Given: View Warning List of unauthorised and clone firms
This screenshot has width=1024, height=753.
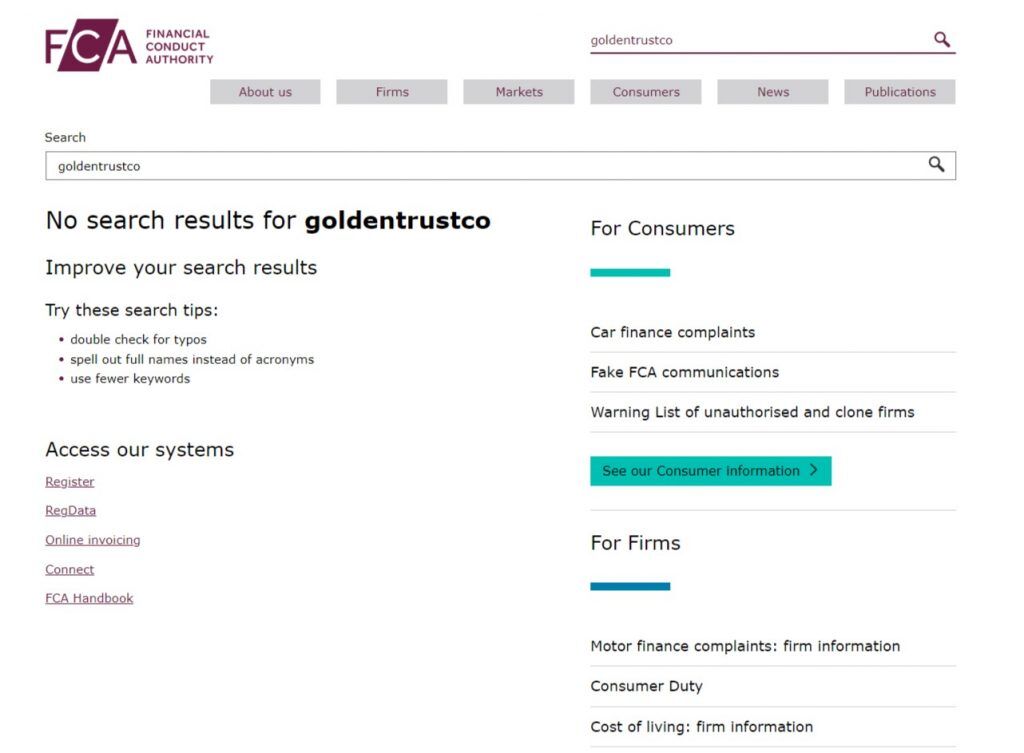Looking at the screenshot, I should tap(752, 412).
